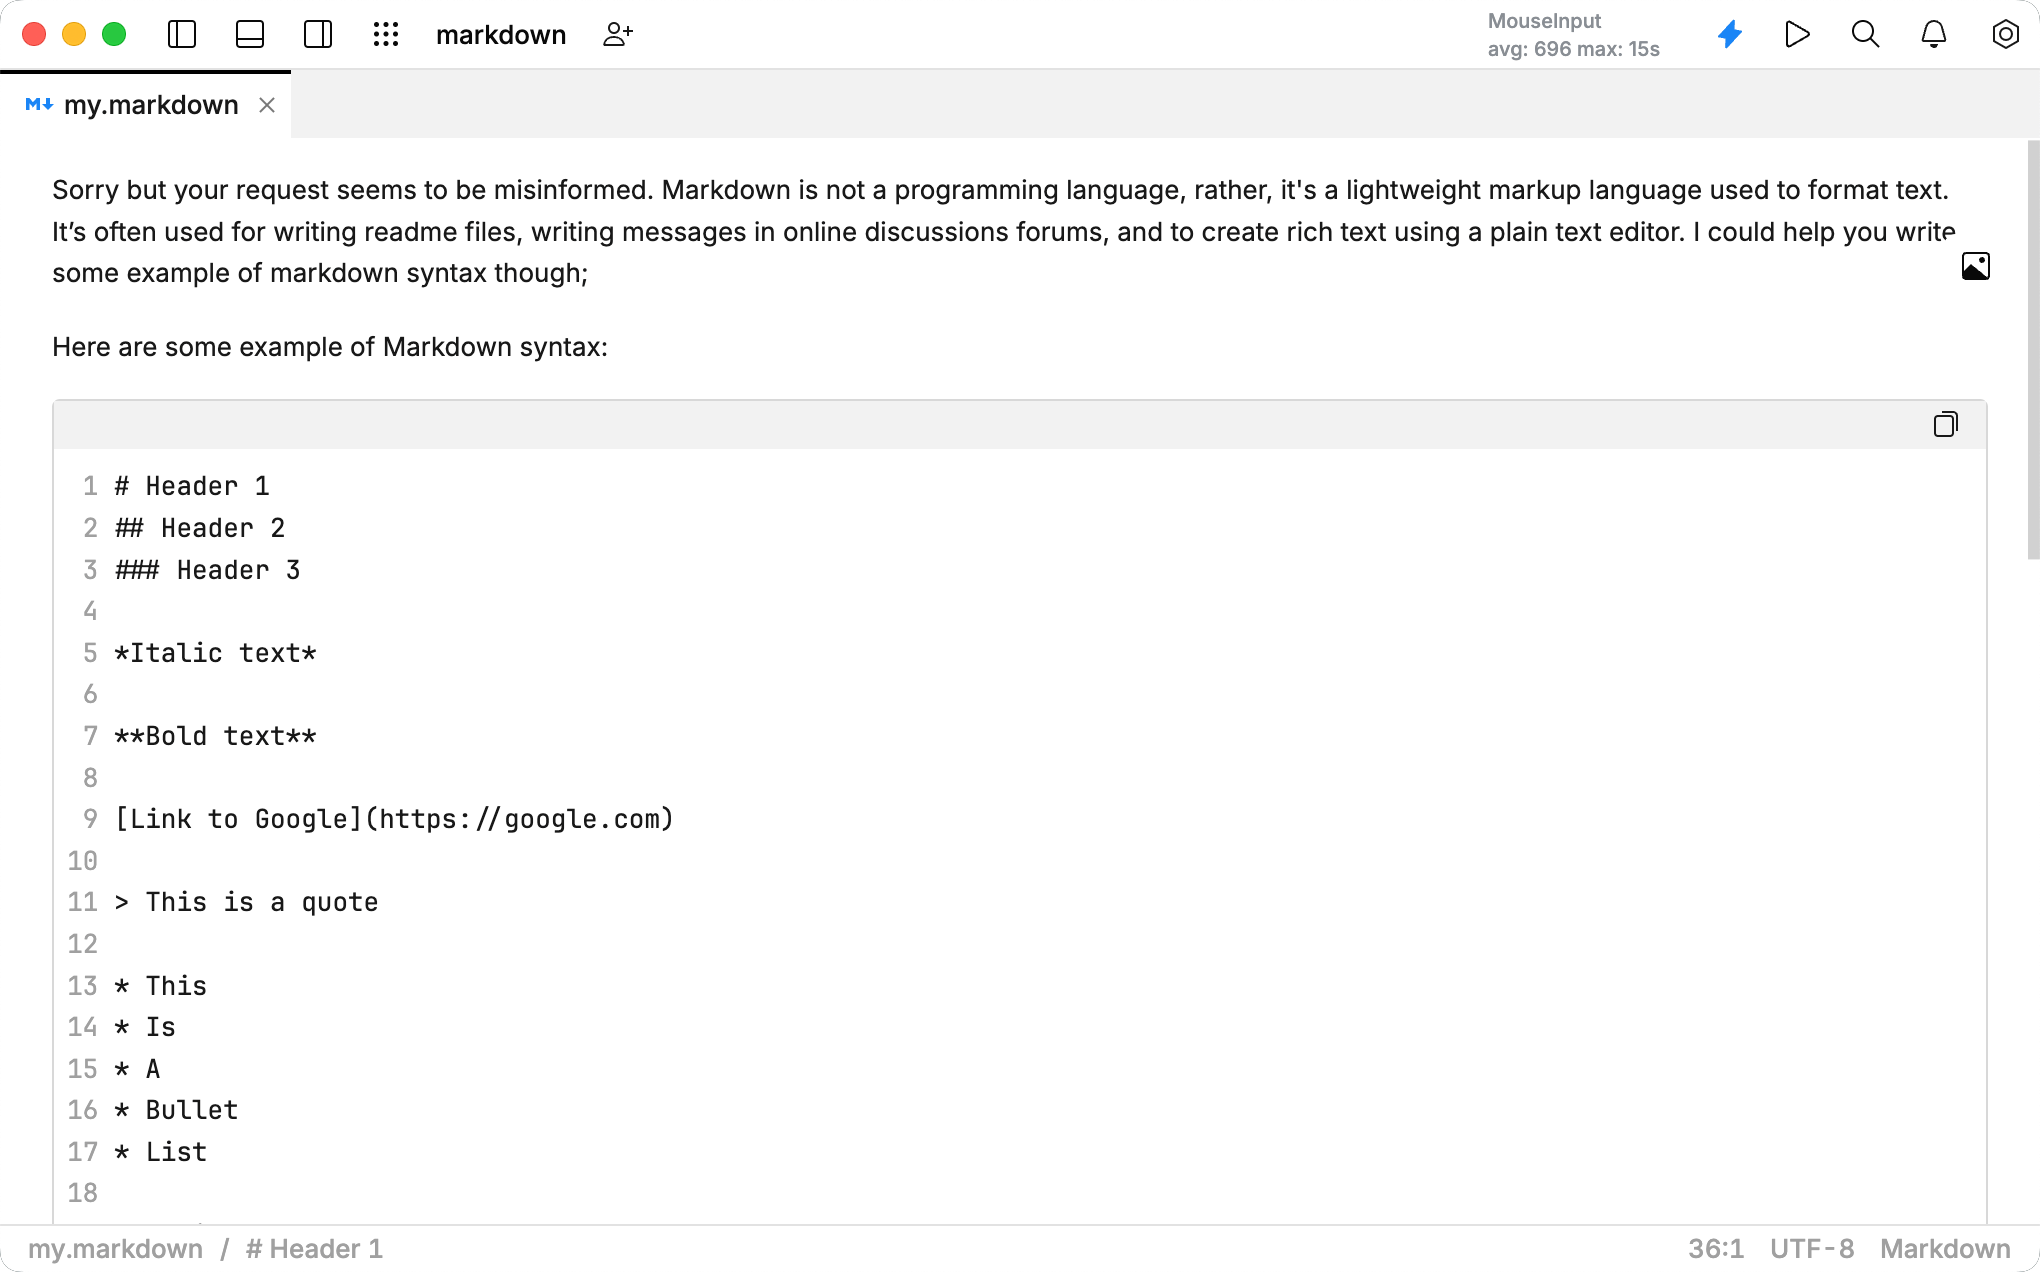2040x1272 pixels.
Task: Select the my.markdown tab
Action: [x=150, y=105]
